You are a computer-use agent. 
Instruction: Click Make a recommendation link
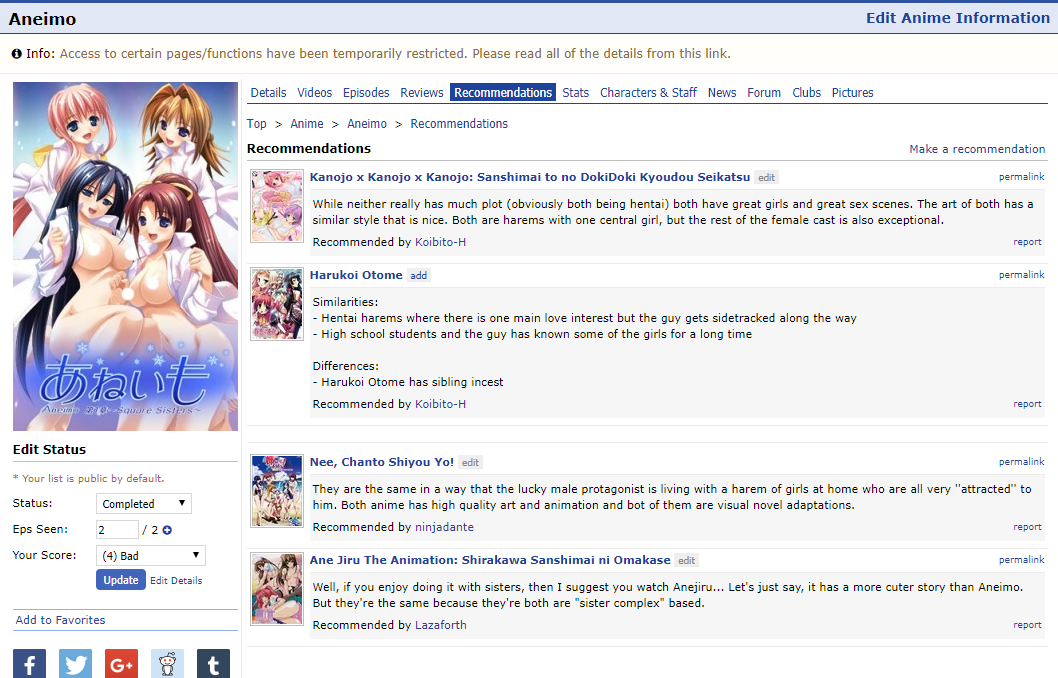point(977,149)
